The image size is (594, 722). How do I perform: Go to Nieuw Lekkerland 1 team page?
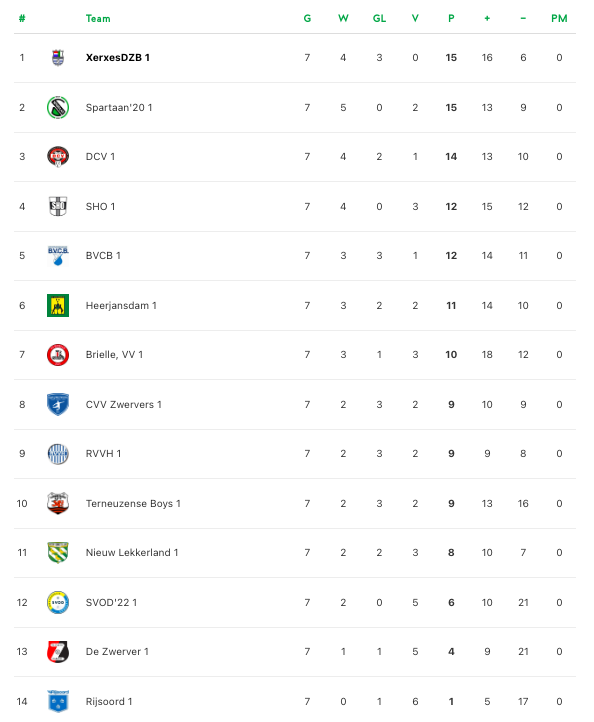[132, 553]
